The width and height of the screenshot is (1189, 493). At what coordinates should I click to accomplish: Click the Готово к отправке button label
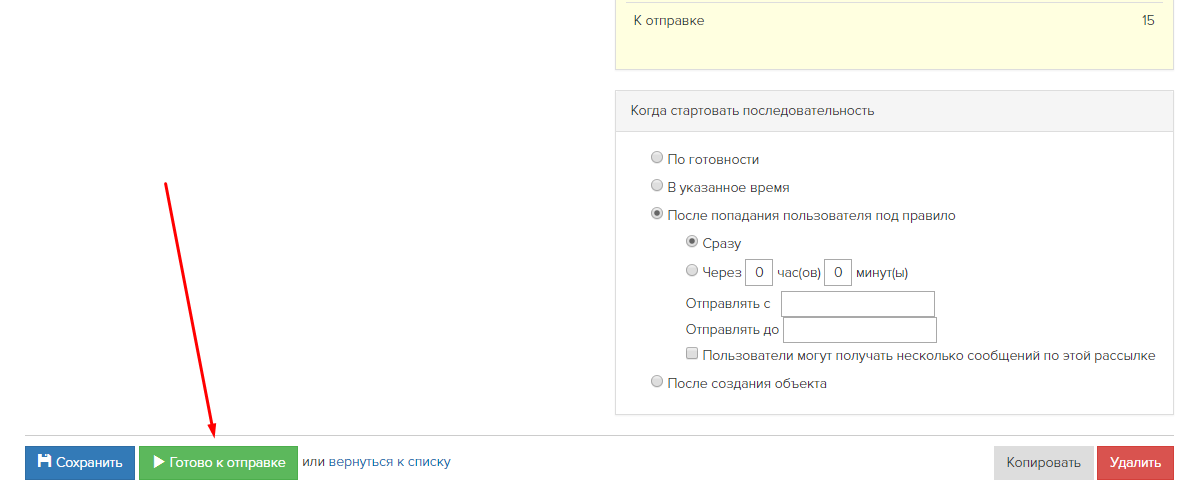227,463
